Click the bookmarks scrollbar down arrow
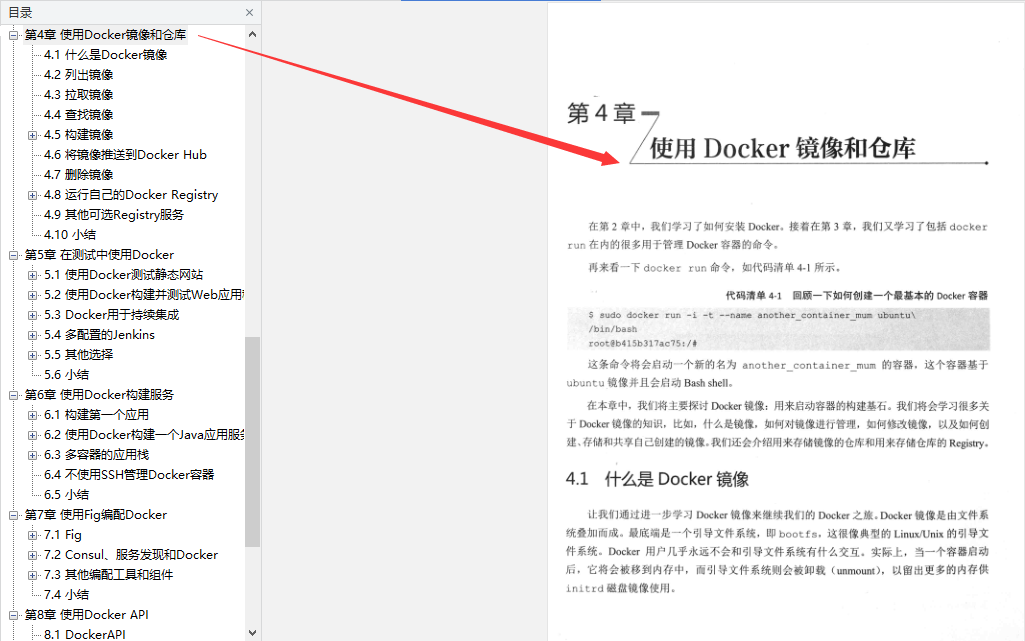This screenshot has height=641, width=1025. point(252,633)
